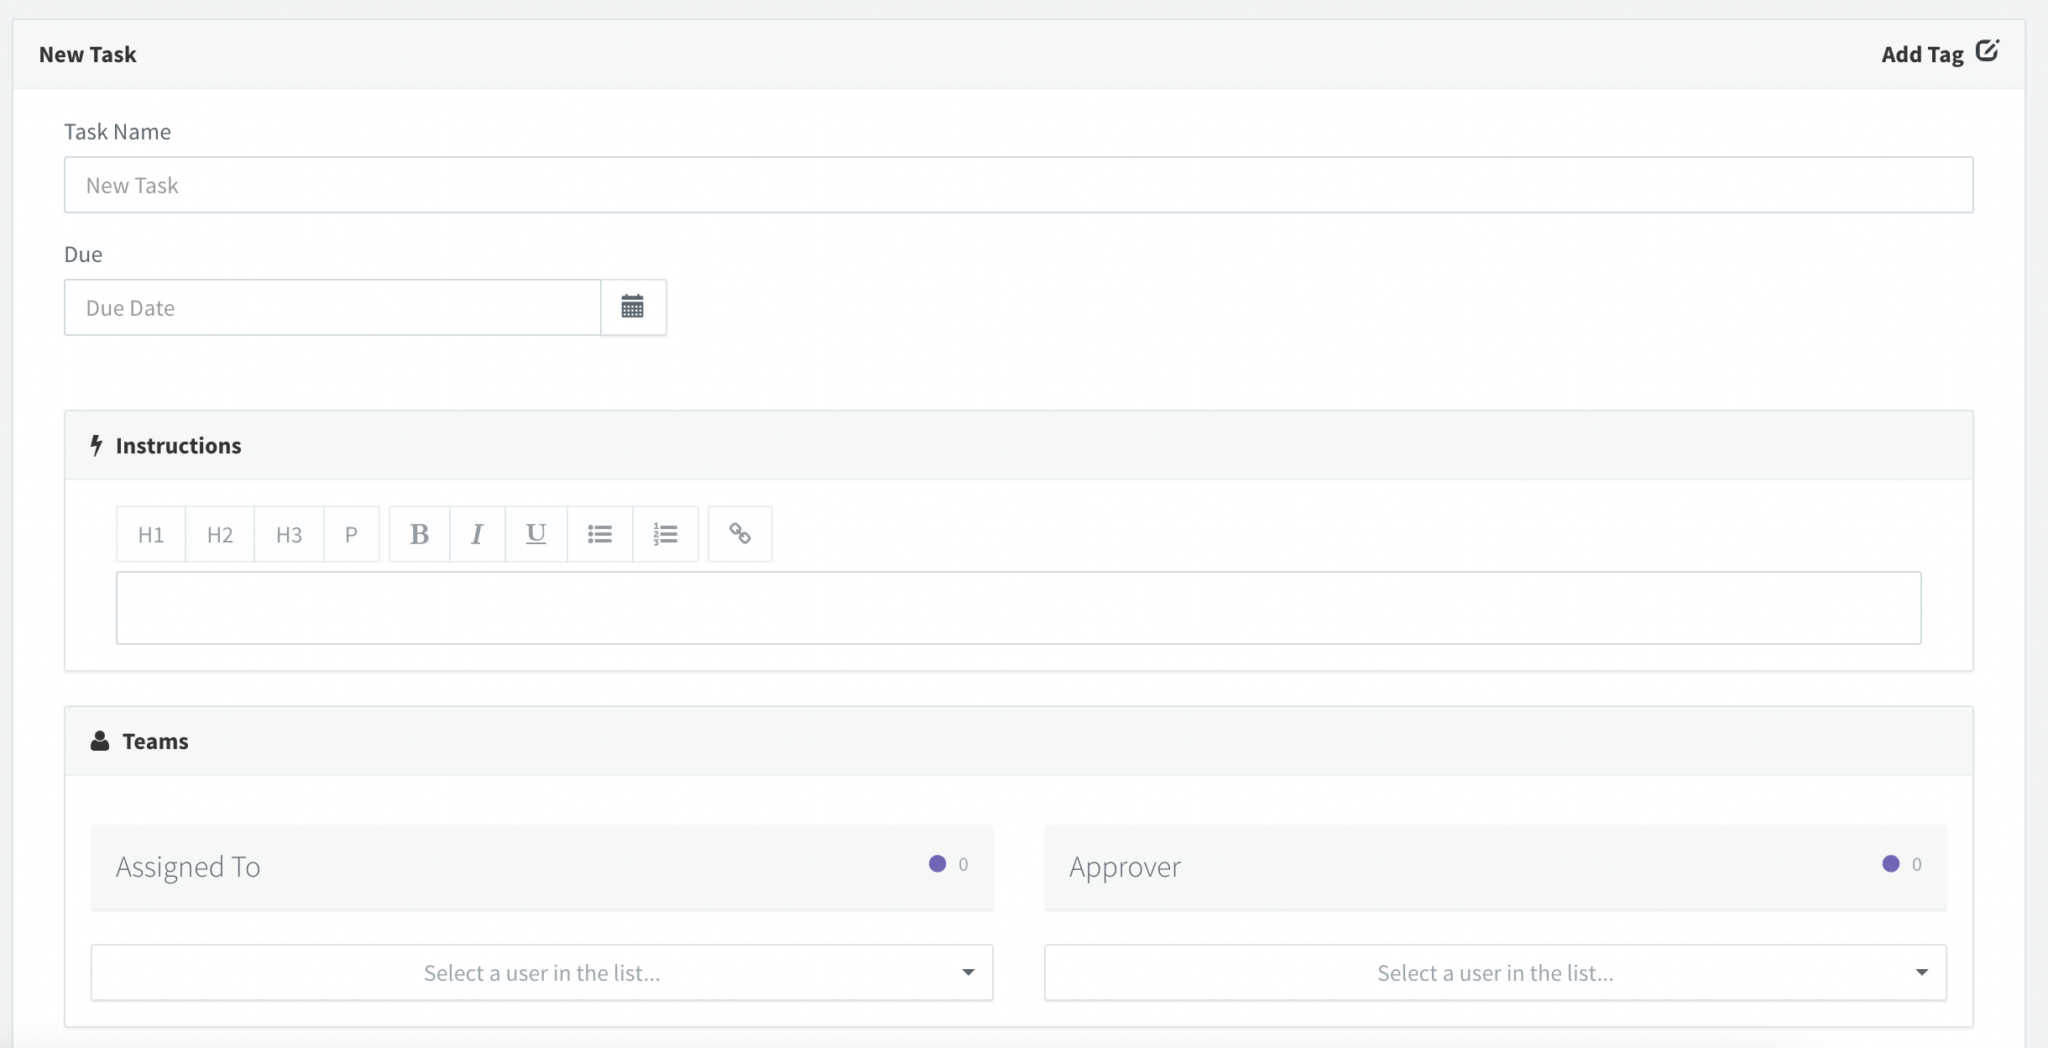Click the Task Name input field
Image resolution: width=2048 pixels, height=1048 pixels.
(x=1018, y=185)
